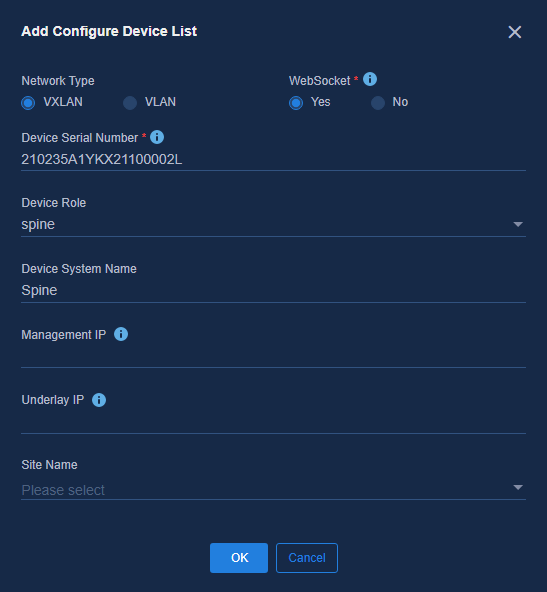Set WebSocket to Yes
547x592 pixels.
tap(296, 103)
